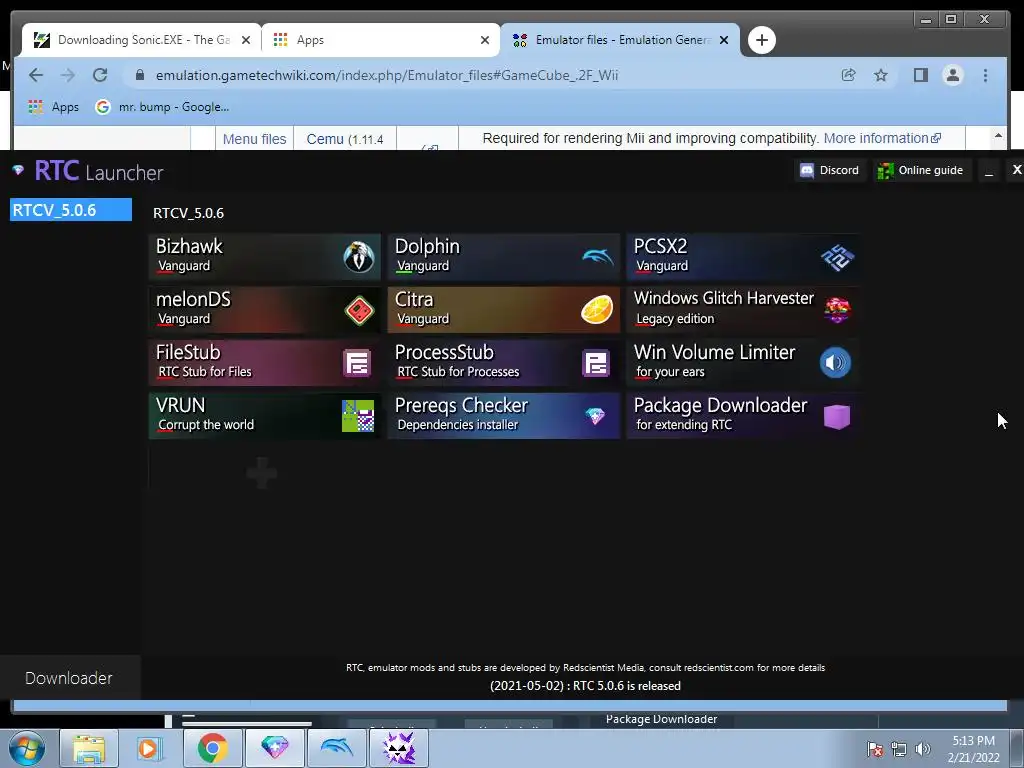Open the mr. bump Google bookmark

point(163,106)
